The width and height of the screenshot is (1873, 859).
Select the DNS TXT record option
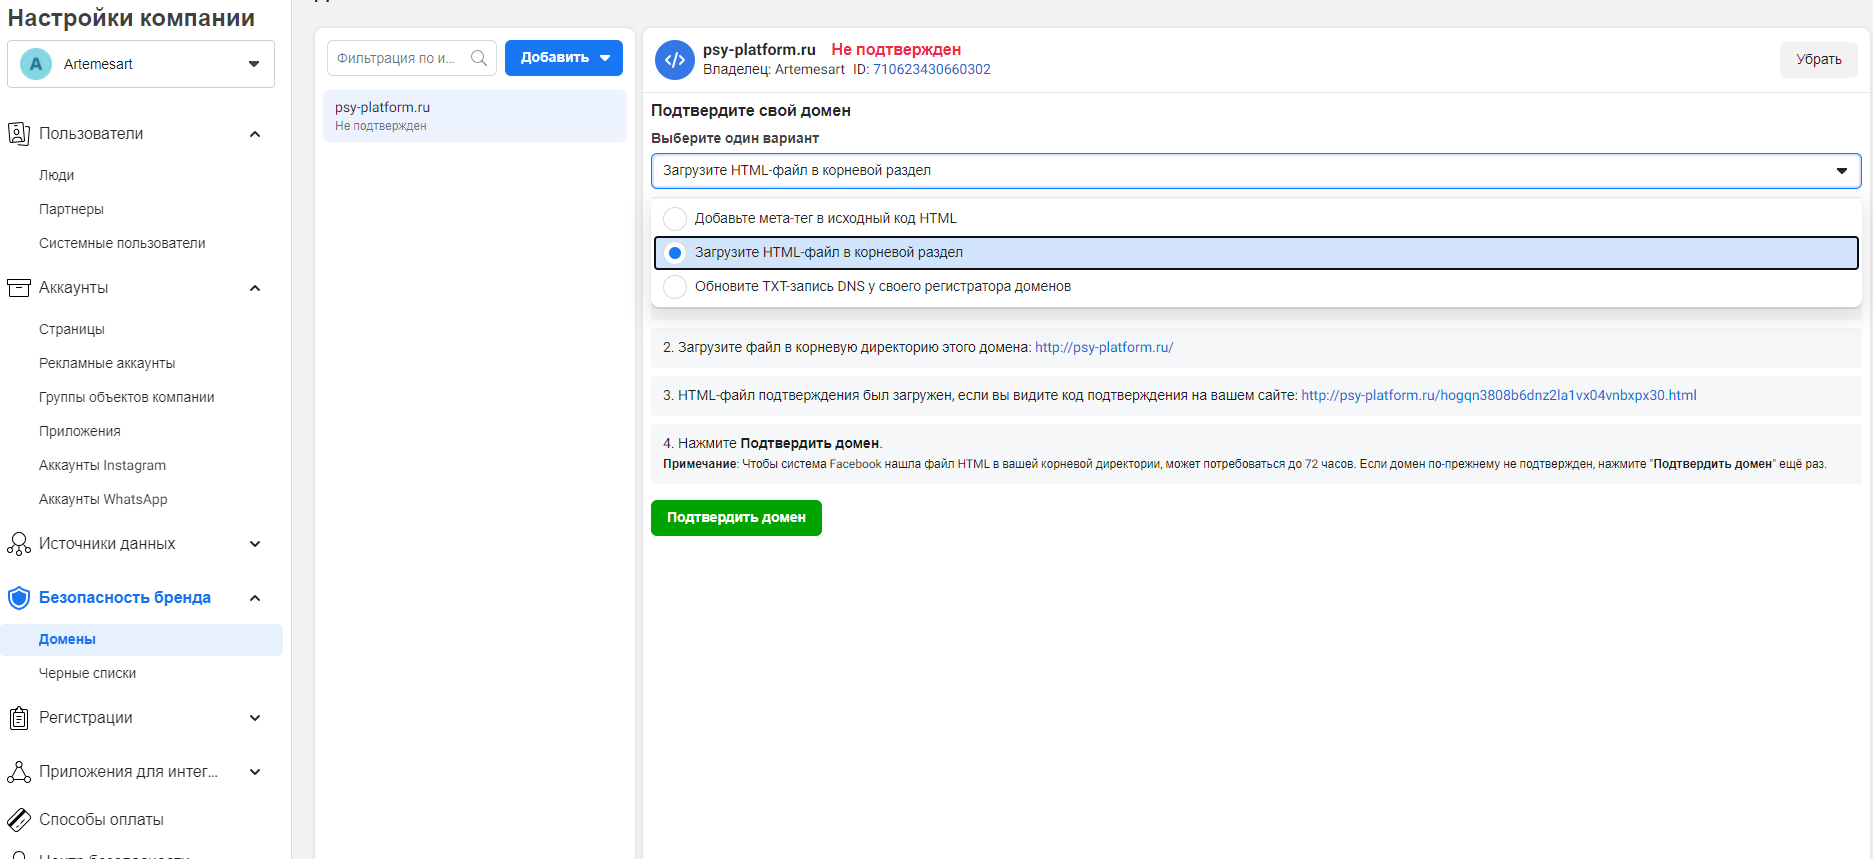tap(675, 287)
